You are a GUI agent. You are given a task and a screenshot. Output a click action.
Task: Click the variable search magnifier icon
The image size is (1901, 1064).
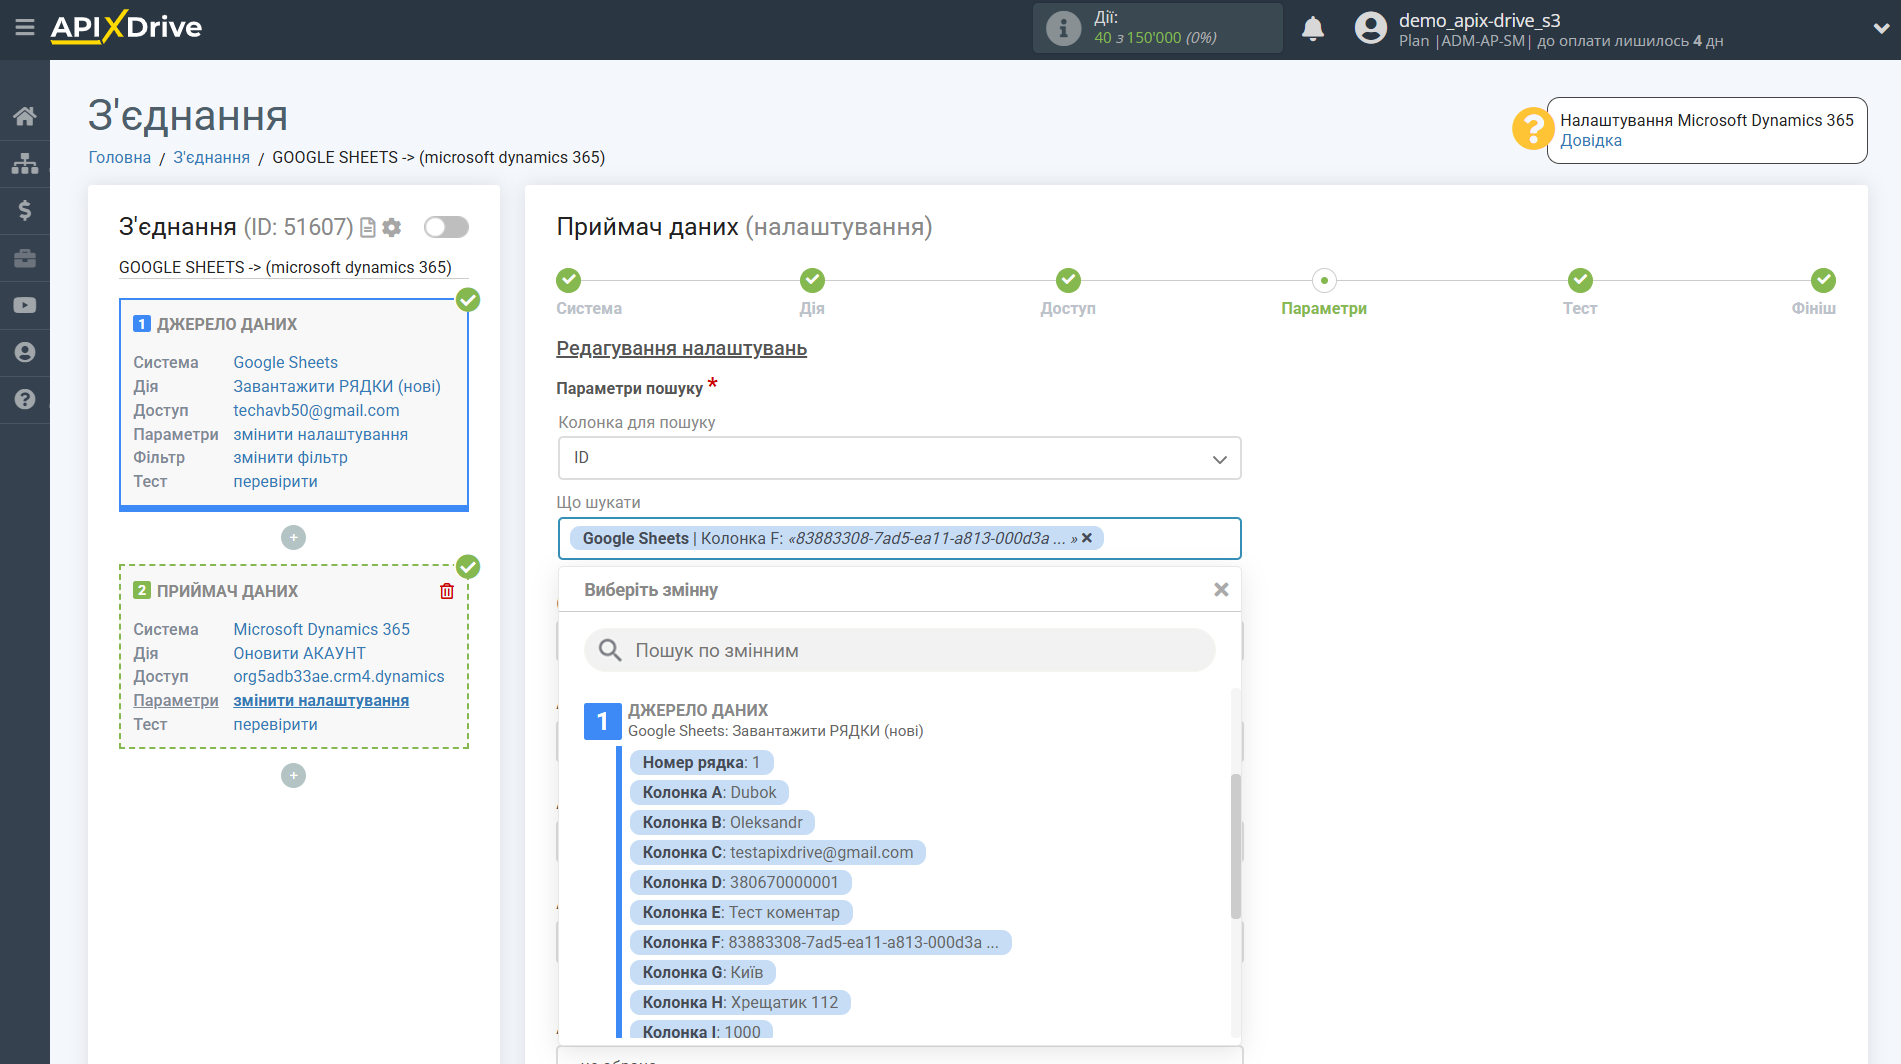[610, 651]
